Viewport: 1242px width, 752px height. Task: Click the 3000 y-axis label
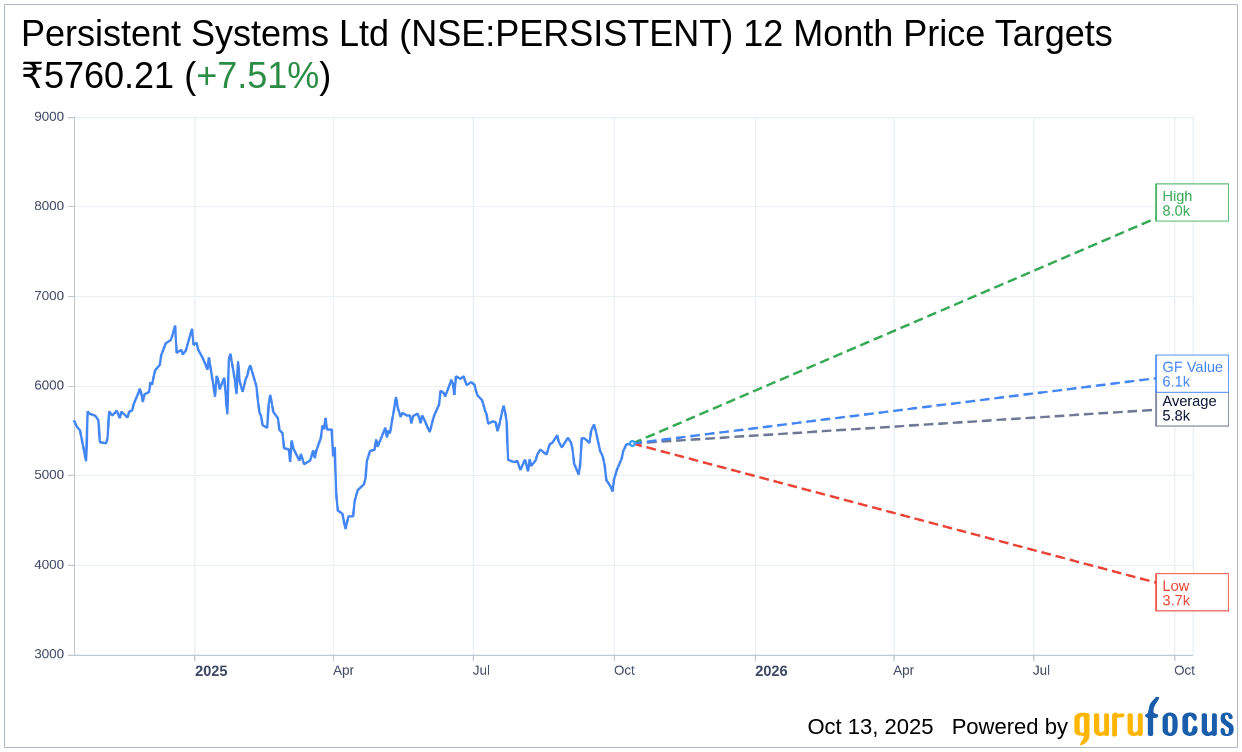[x=49, y=654]
